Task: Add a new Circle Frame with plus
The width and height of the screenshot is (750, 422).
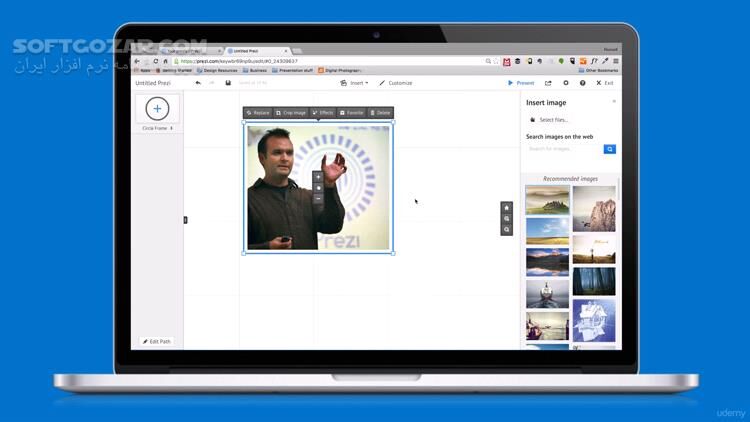Action: [157, 109]
